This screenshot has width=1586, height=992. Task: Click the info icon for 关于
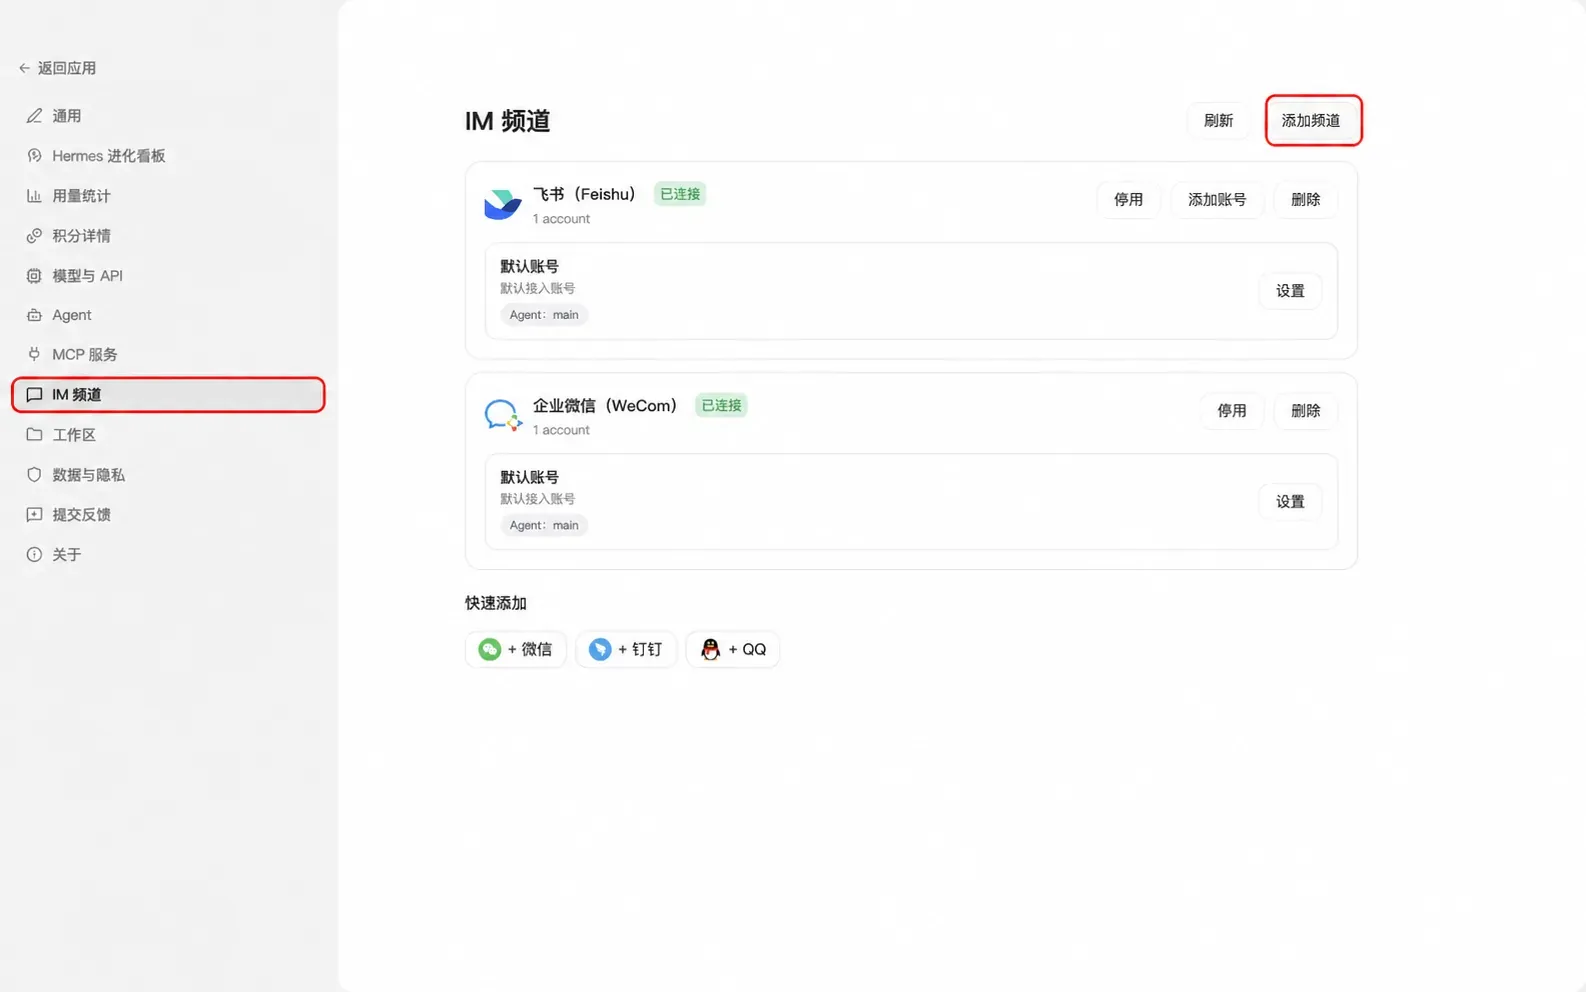tap(34, 555)
